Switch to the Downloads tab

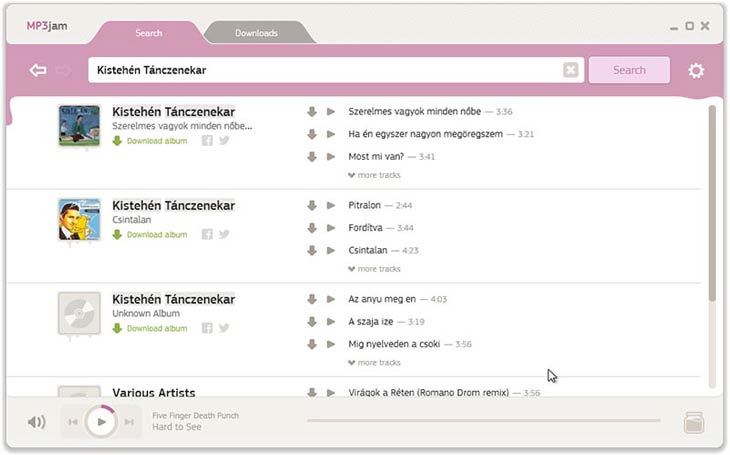(257, 33)
